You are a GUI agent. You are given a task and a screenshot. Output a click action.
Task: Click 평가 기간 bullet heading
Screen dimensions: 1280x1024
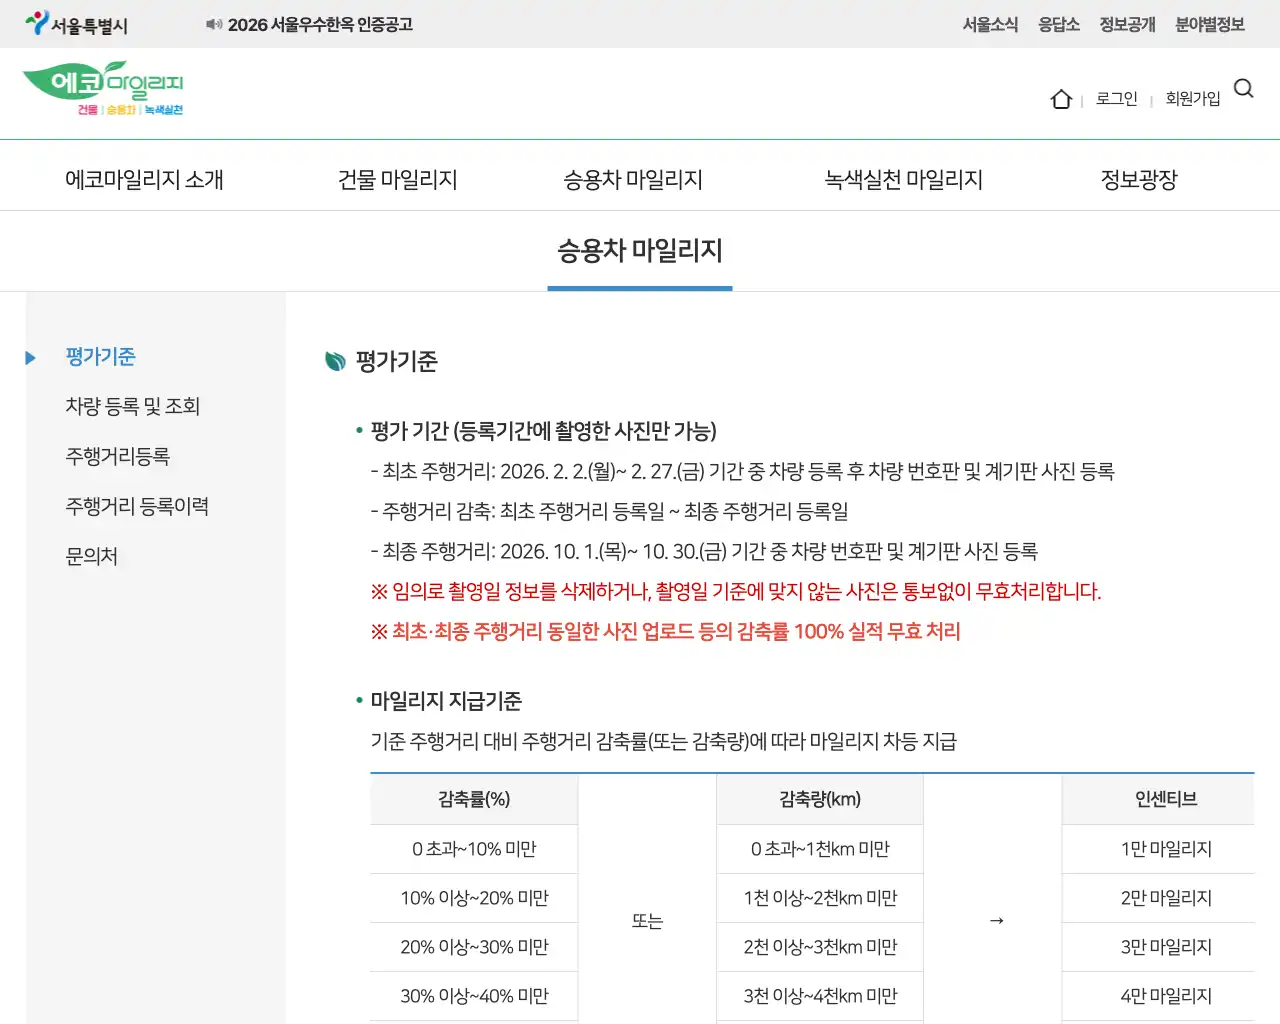(x=543, y=431)
